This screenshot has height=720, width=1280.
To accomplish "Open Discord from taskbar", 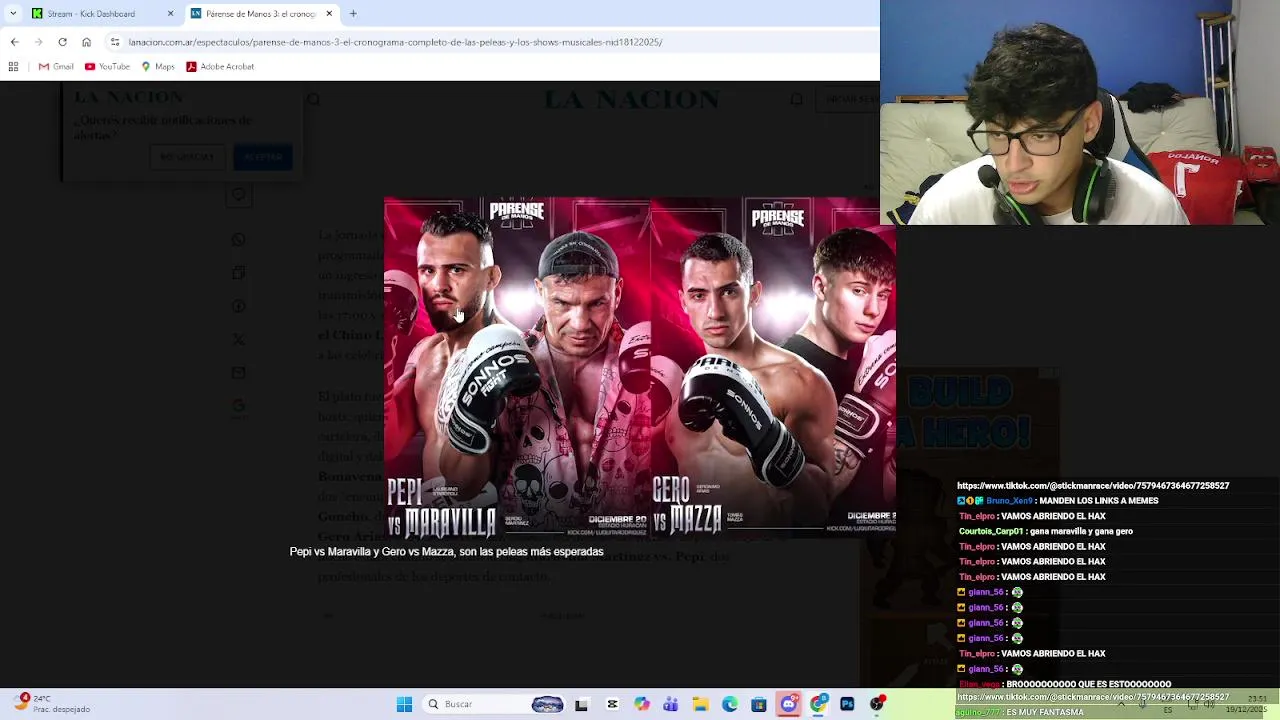I will coord(788,704).
